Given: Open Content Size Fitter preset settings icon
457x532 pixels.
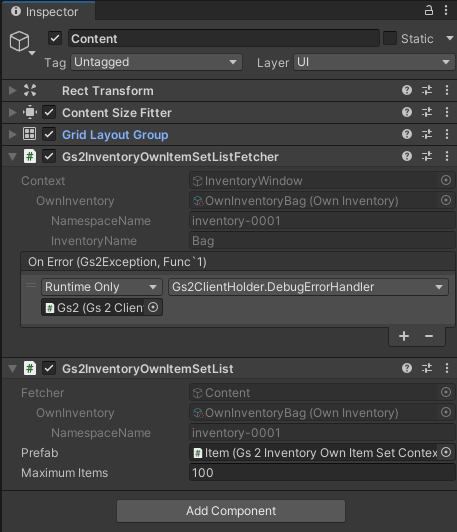Looking at the screenshot, I should (427, 112).
